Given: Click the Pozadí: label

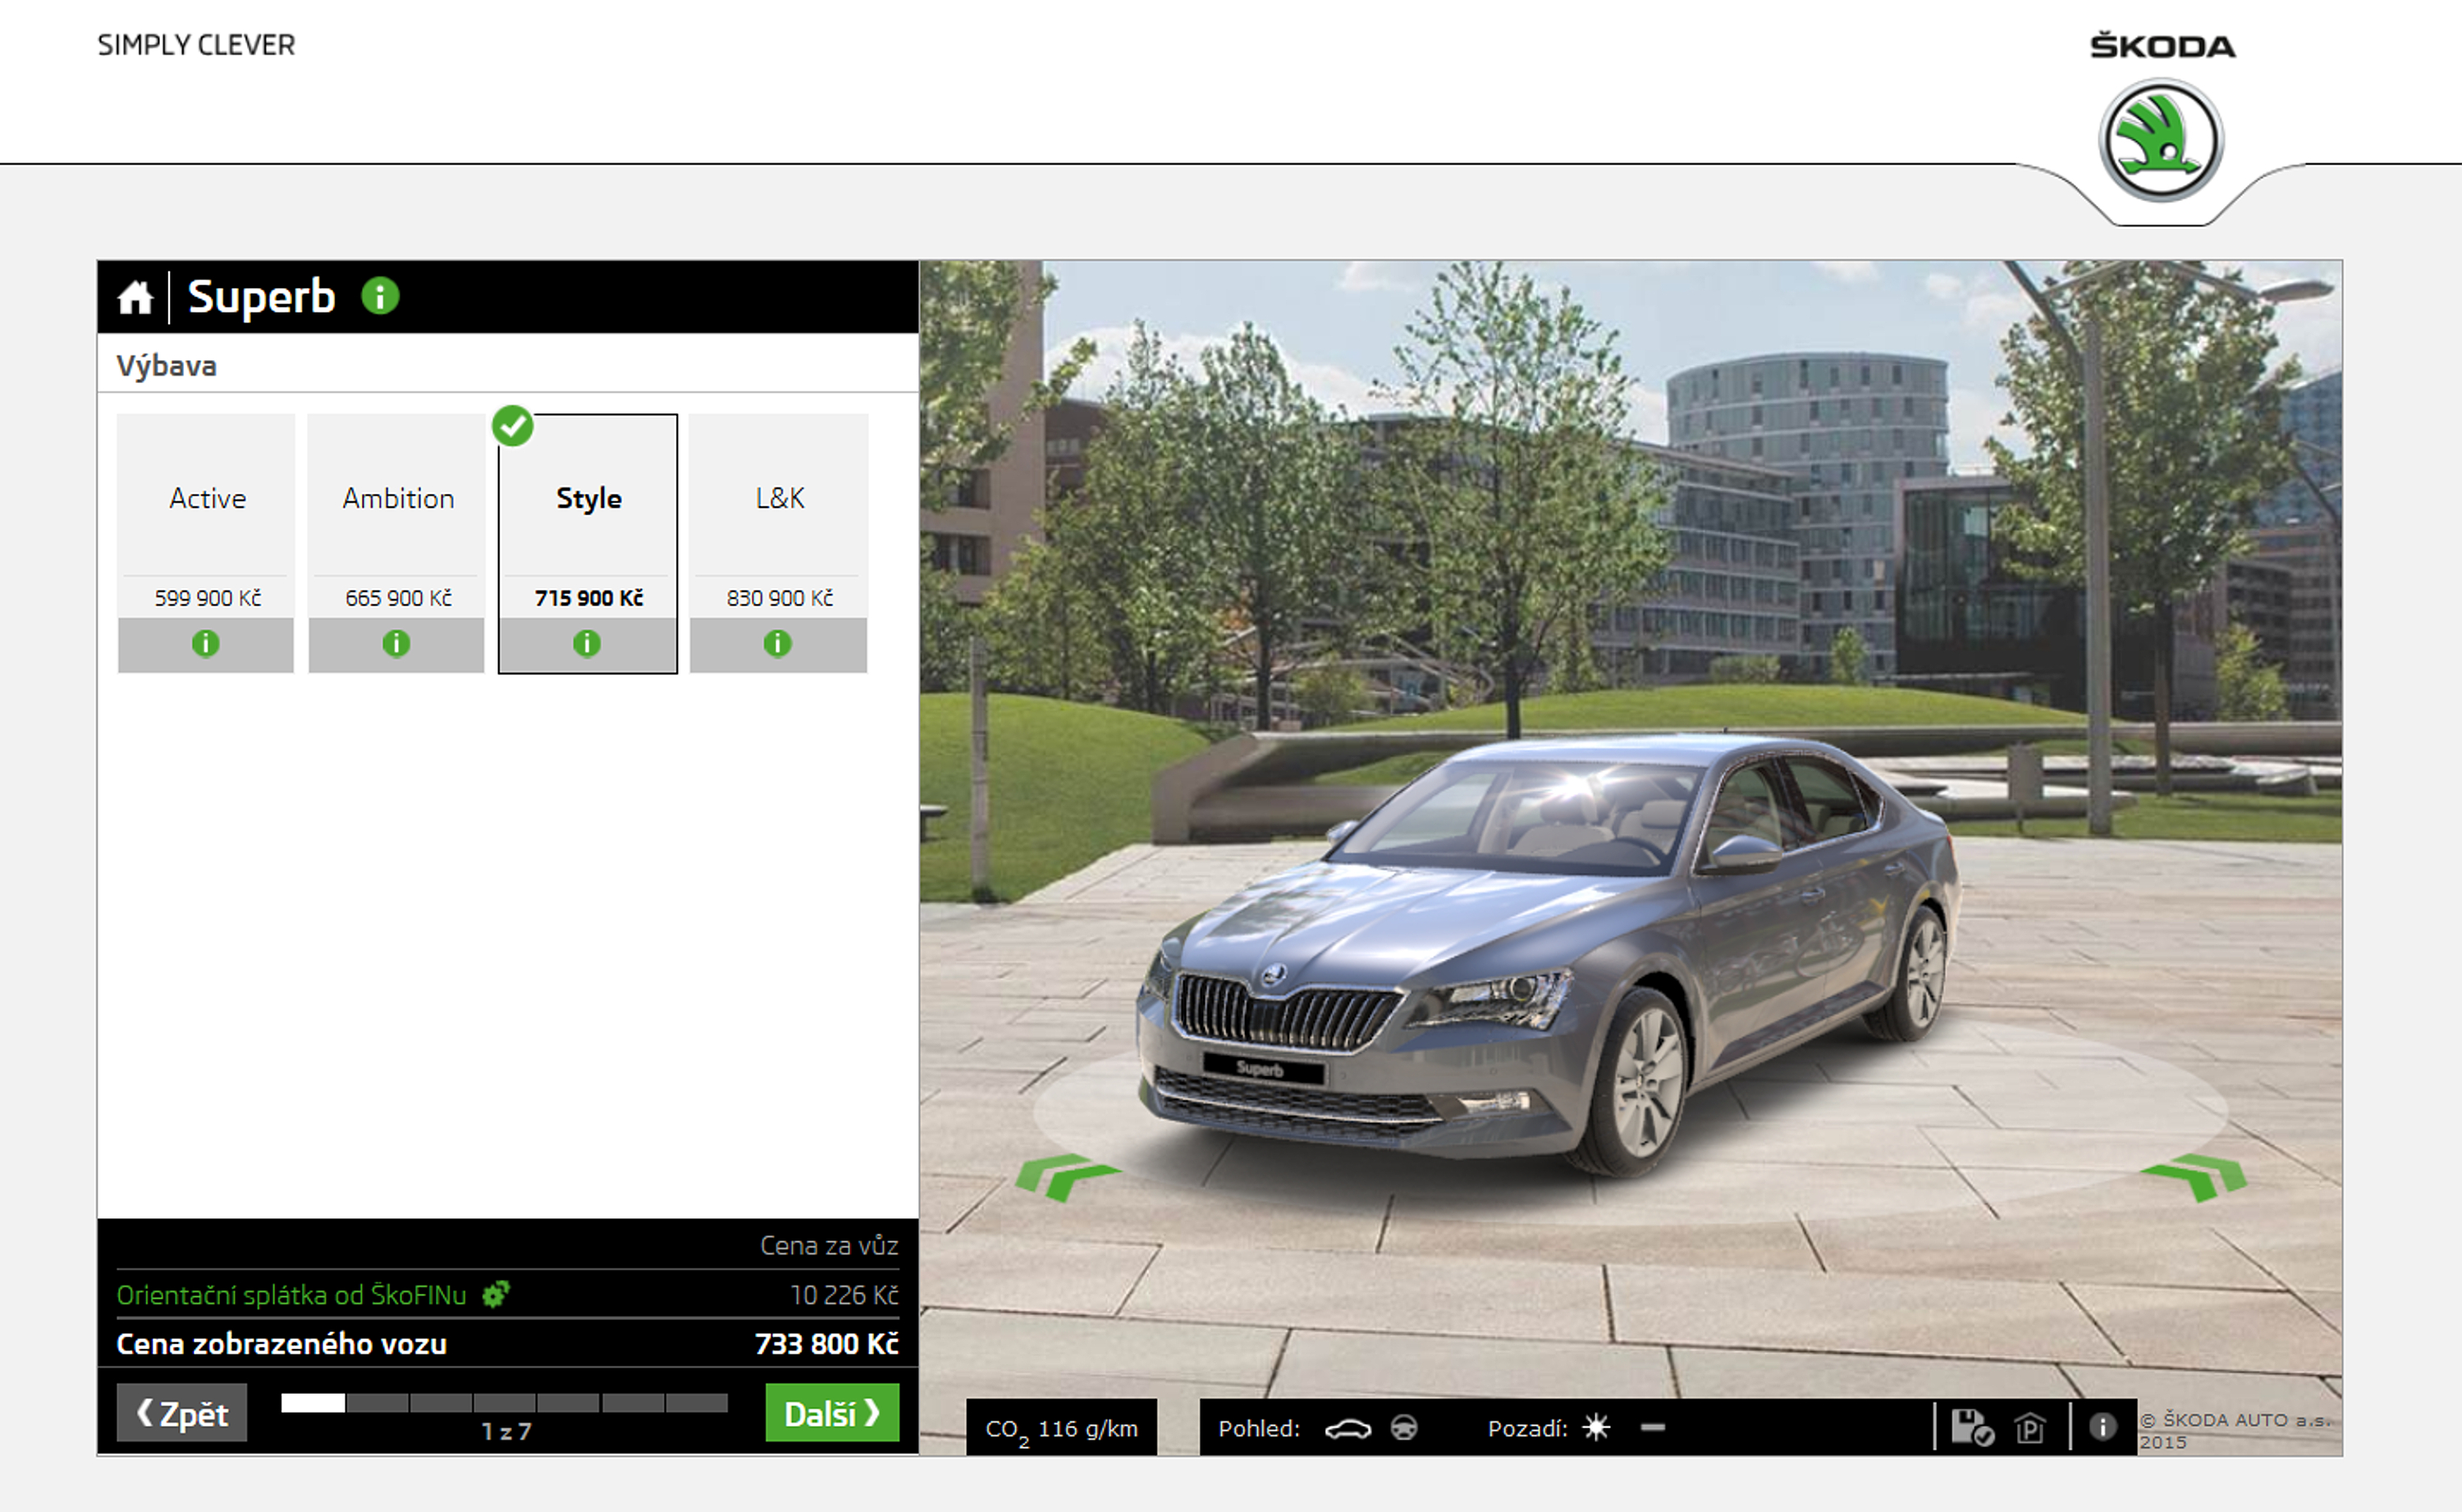Looking at the screenshot, I should coord(1528,1428).
